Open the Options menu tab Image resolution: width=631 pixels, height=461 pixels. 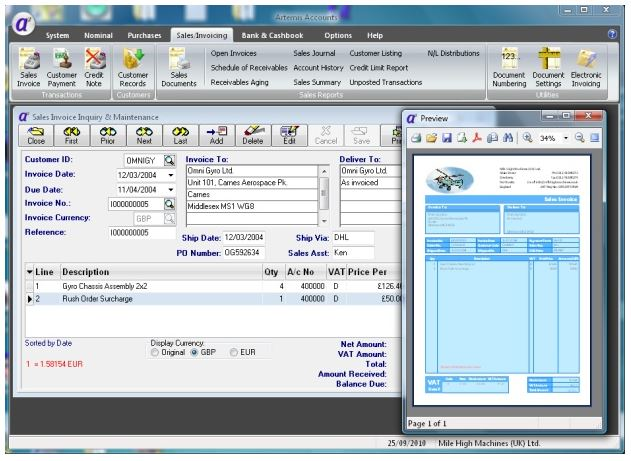338,35
